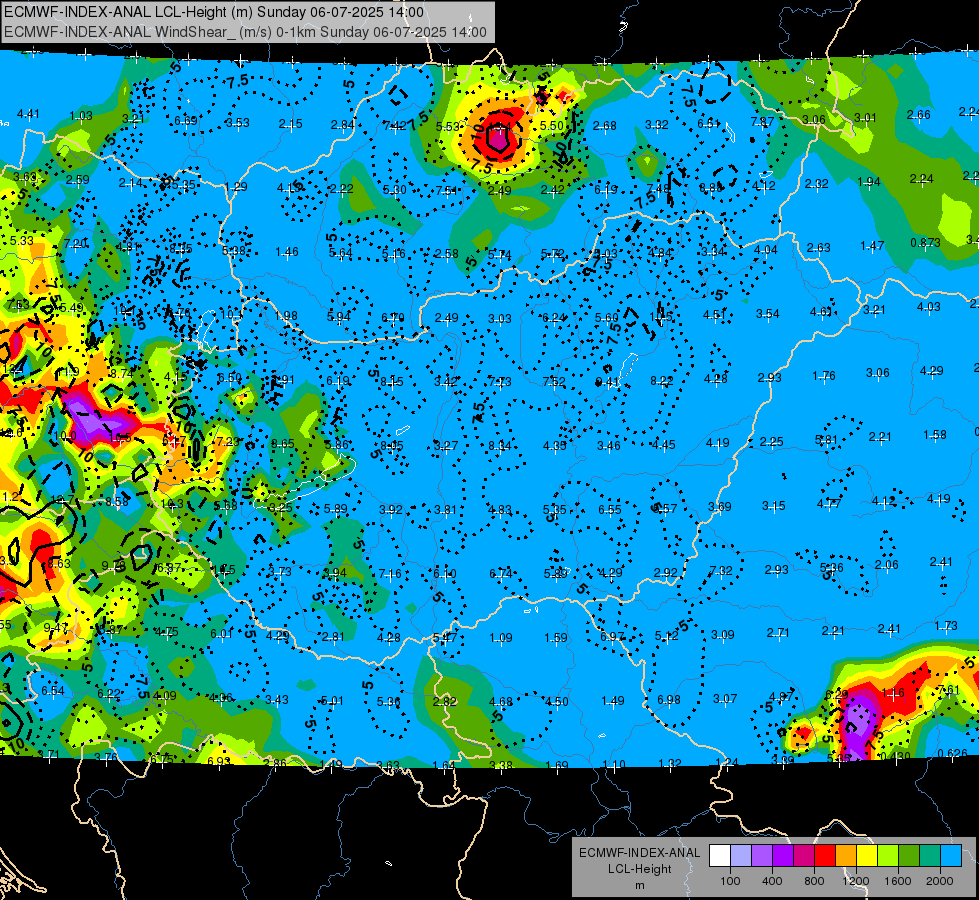The image size is (979, 900).
Task: Click the wind shear value 1.47
Action: [x=872, y=245]
